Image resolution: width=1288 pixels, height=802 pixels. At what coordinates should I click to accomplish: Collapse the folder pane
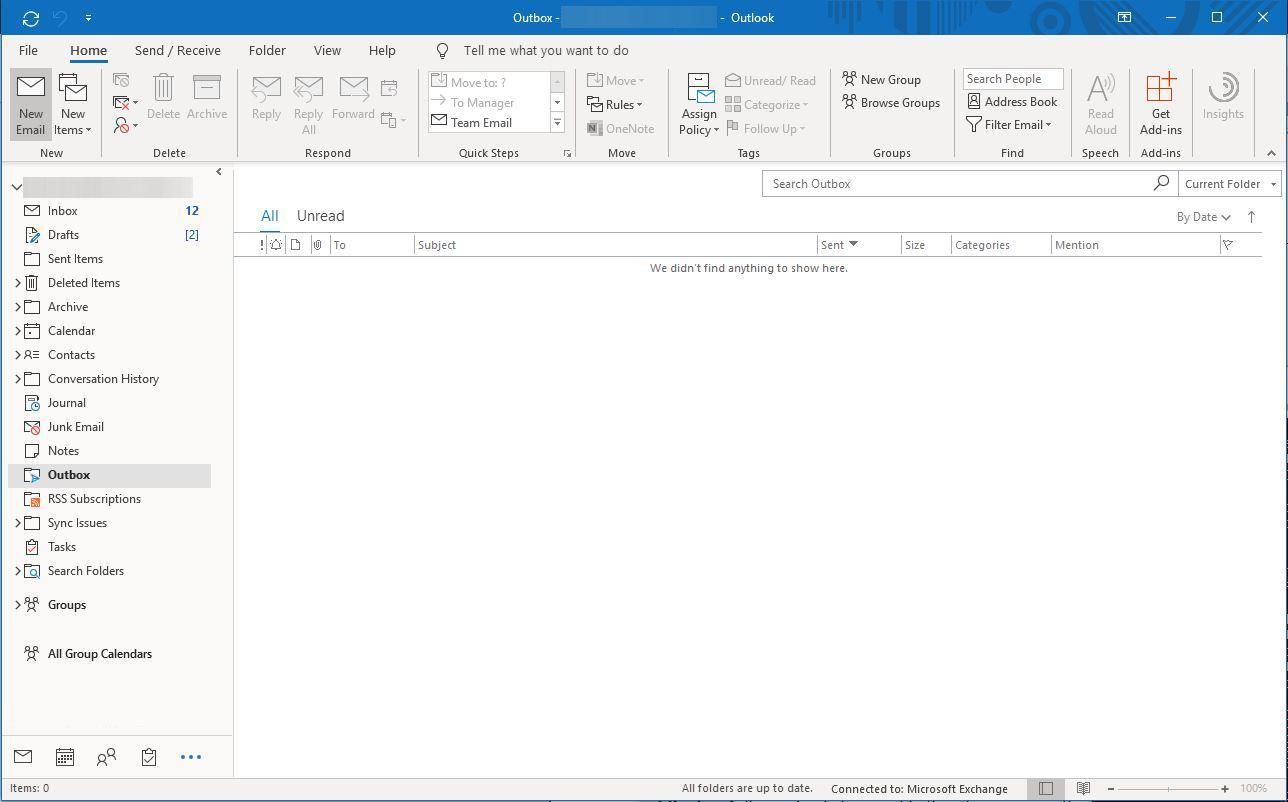click(x=219, y=172)
